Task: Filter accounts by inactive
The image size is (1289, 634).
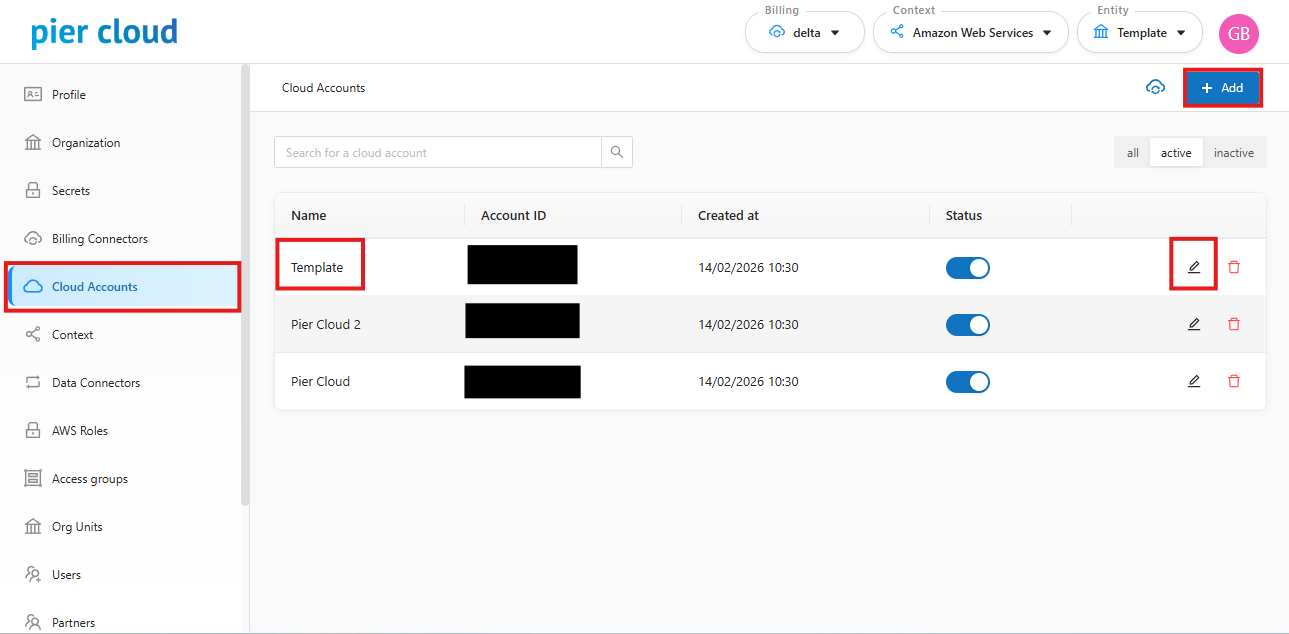Action: click(1233, 153)
